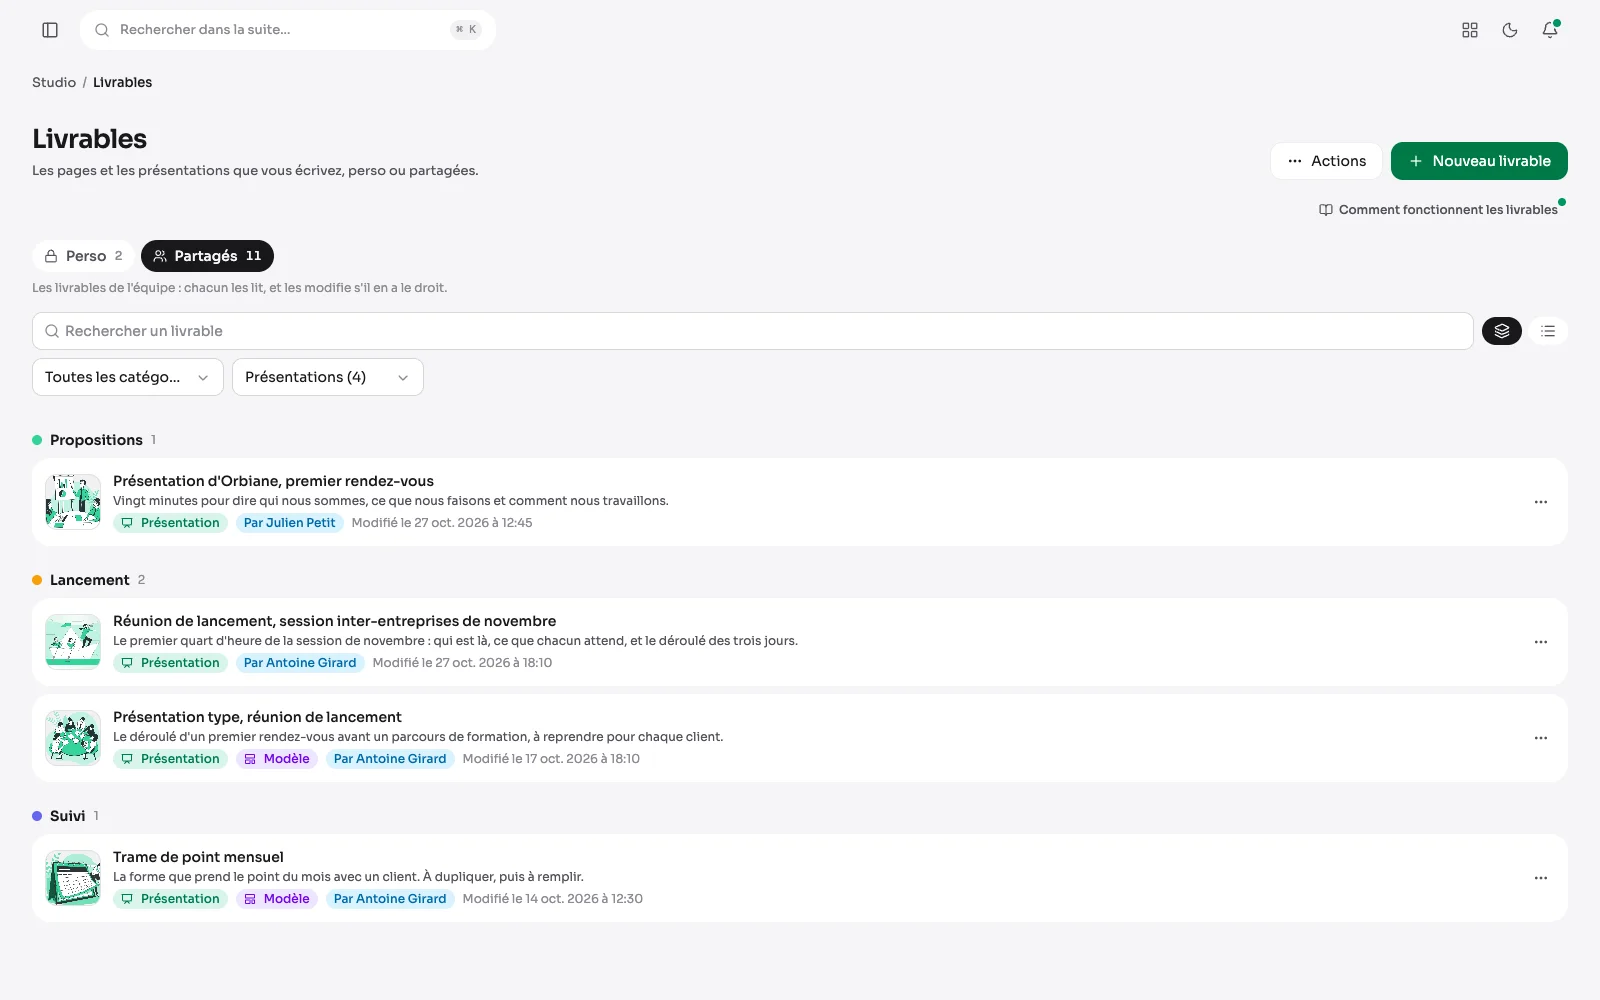Open options for Trame de point mensuel
This screenshot has width=1600, height=1000.
click(x=1541, y=878)
